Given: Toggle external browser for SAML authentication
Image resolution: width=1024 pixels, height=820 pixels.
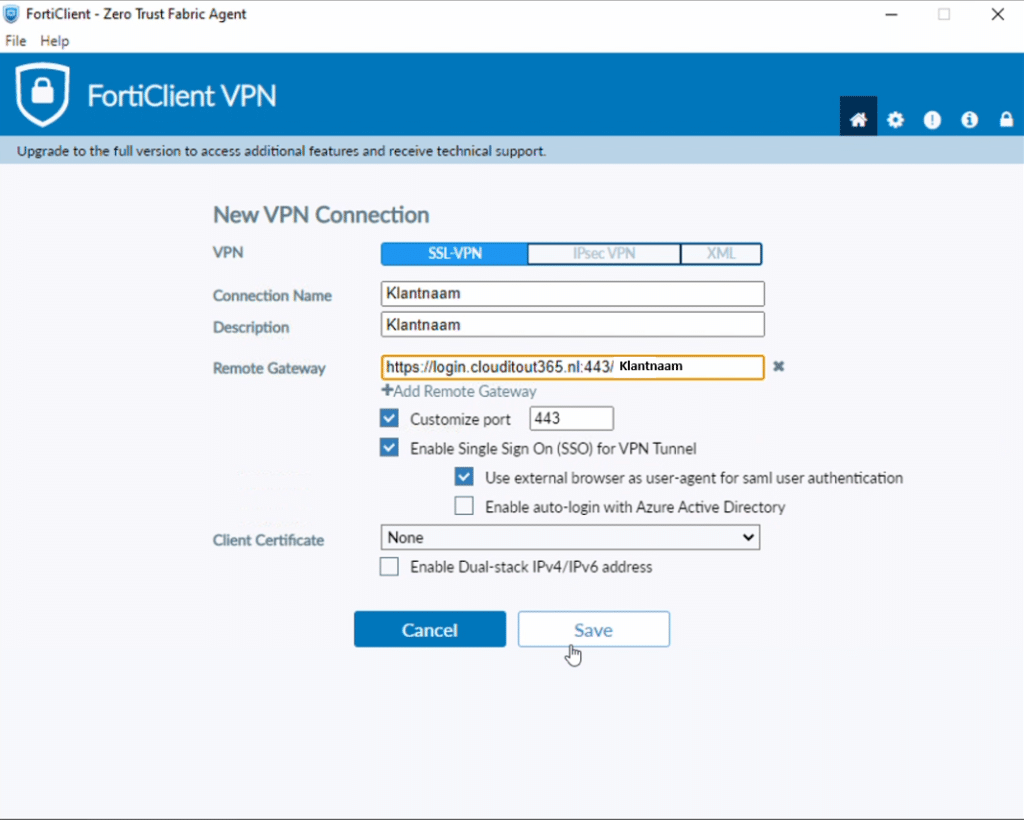Looking at the screenshot, I should click(464, 477).
